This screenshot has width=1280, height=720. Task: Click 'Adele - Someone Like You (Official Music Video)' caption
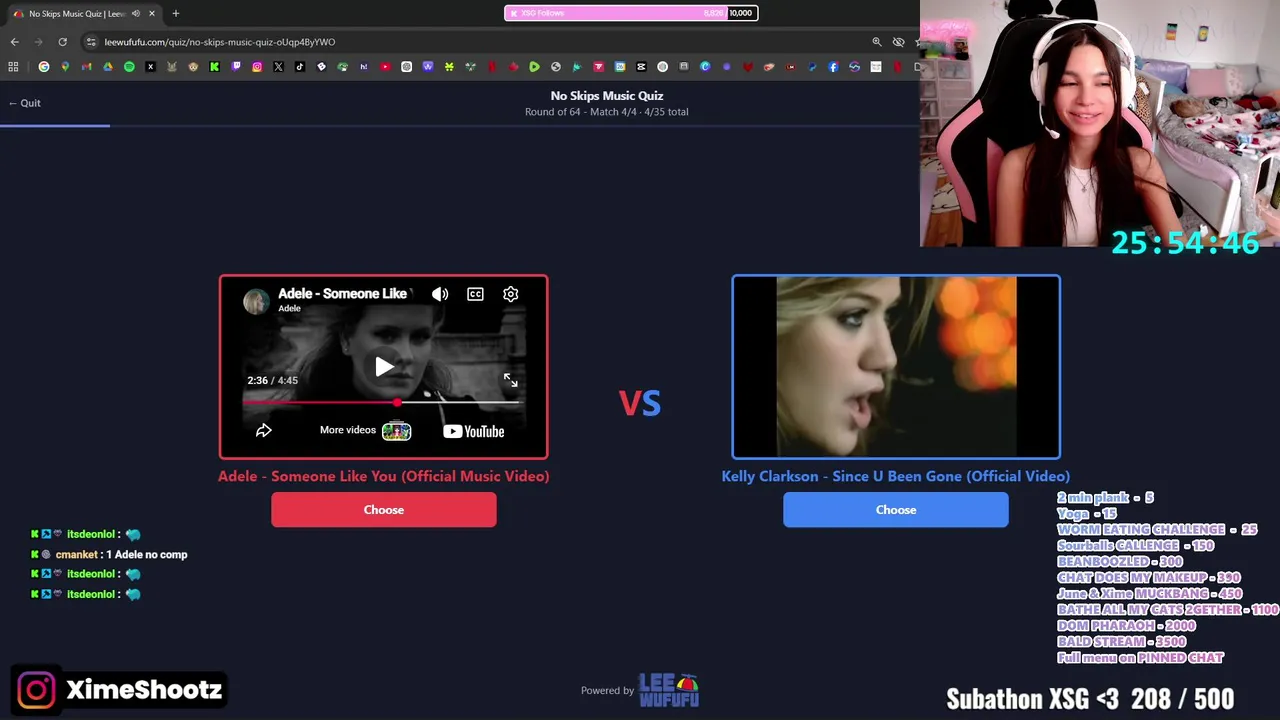pyautogui.click(x=384, y=476)
